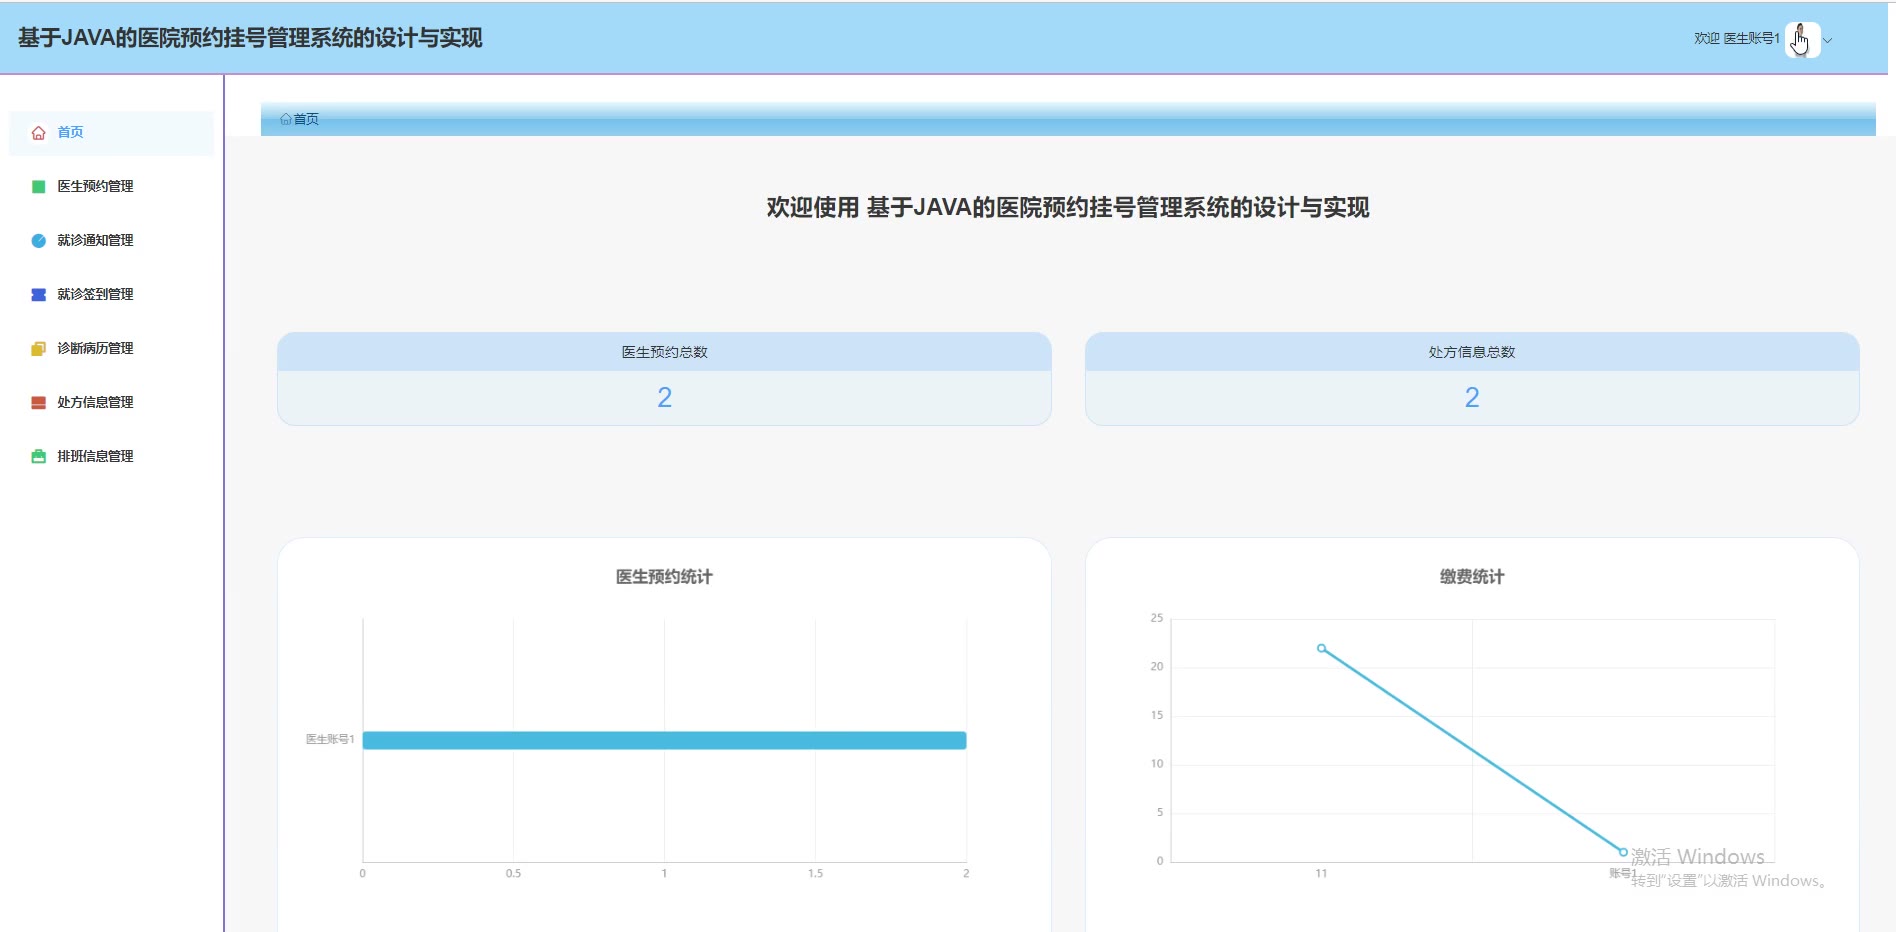Click the 处方信息总数 statistic card

click(1471, 379)
